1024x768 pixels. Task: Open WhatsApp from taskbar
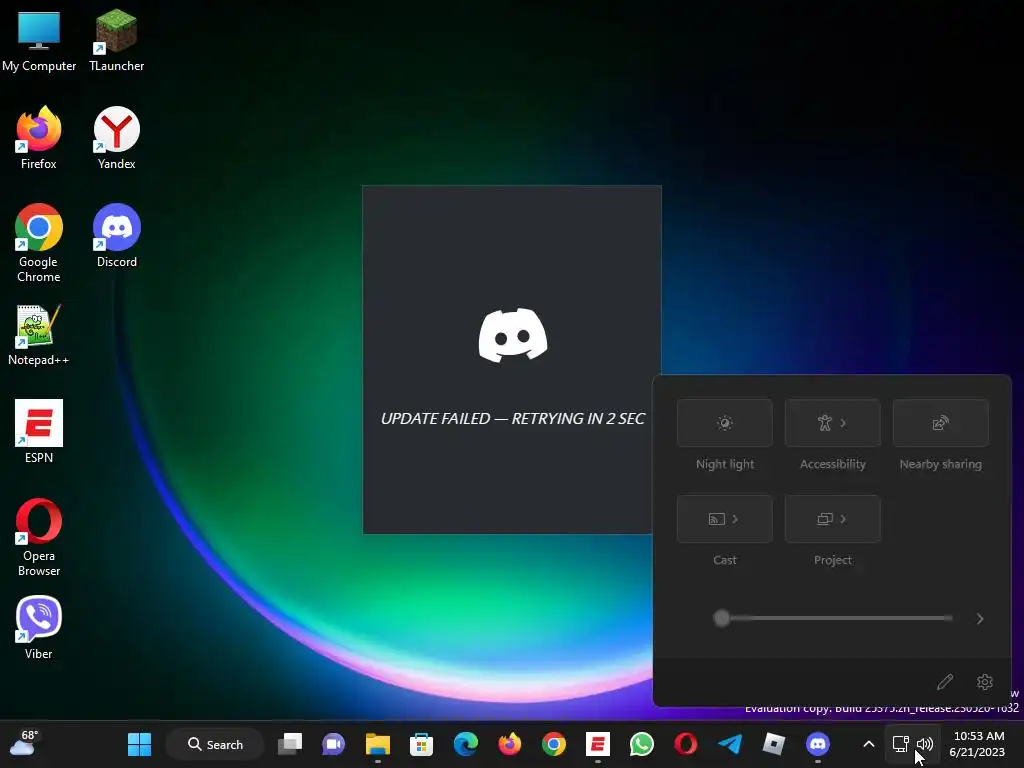pos(641,744)
